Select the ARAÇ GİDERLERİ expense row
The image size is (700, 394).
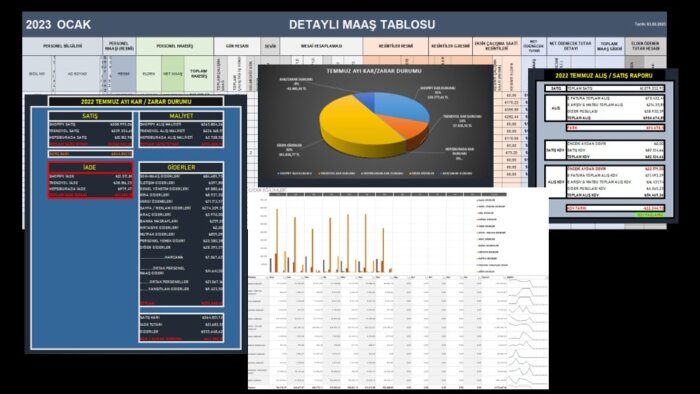pyautogui.click(x=181, y=215)
